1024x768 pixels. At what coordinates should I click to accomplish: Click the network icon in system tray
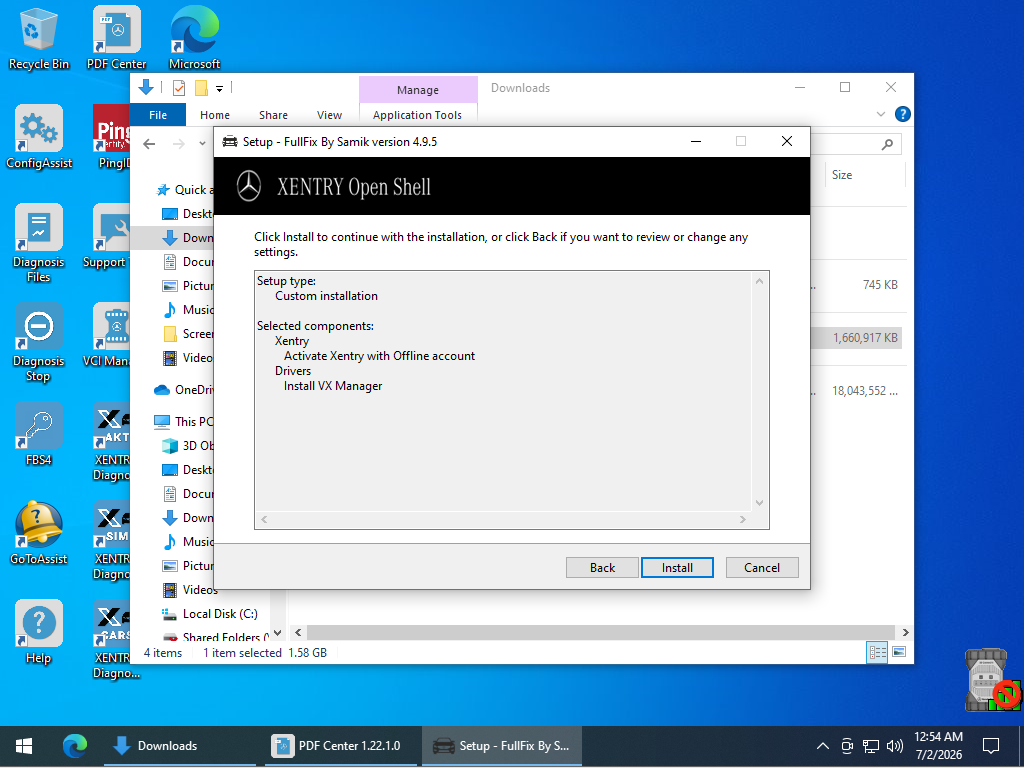click(x=871, y=746)
